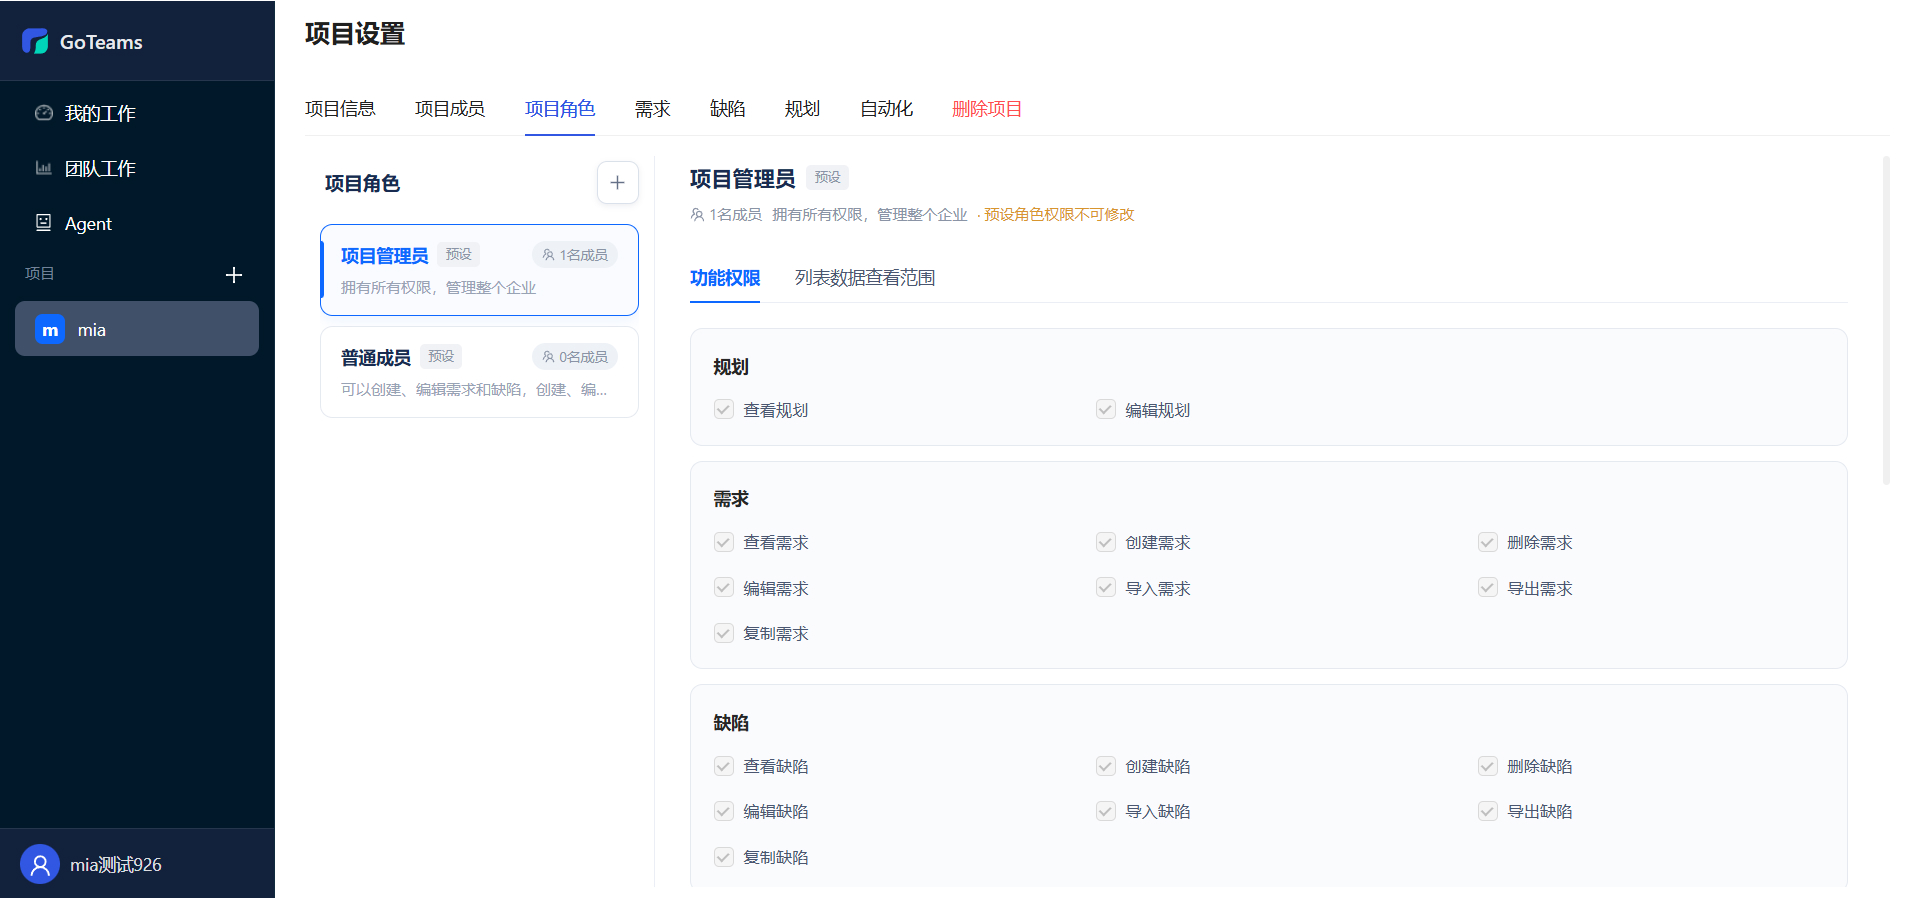
Task: Click the 0名成员 badge on 普通成员 card
Action: click(575, 357)
